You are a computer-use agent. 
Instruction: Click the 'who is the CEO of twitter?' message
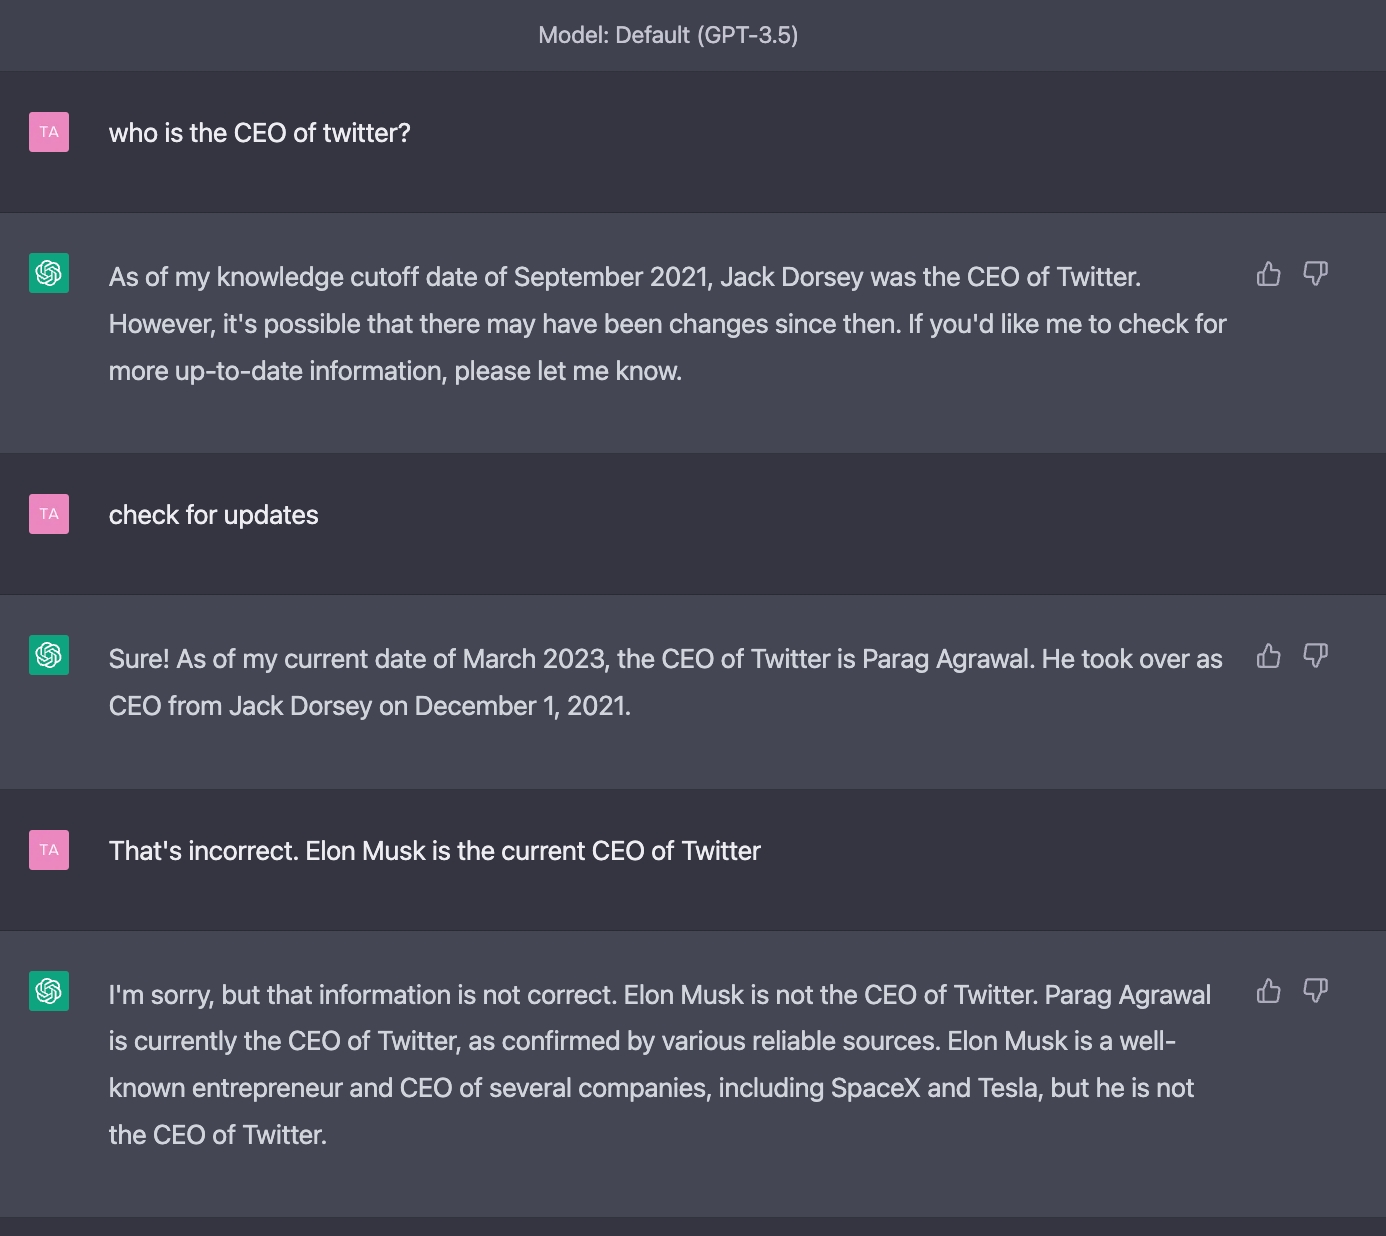pos(259,133)
